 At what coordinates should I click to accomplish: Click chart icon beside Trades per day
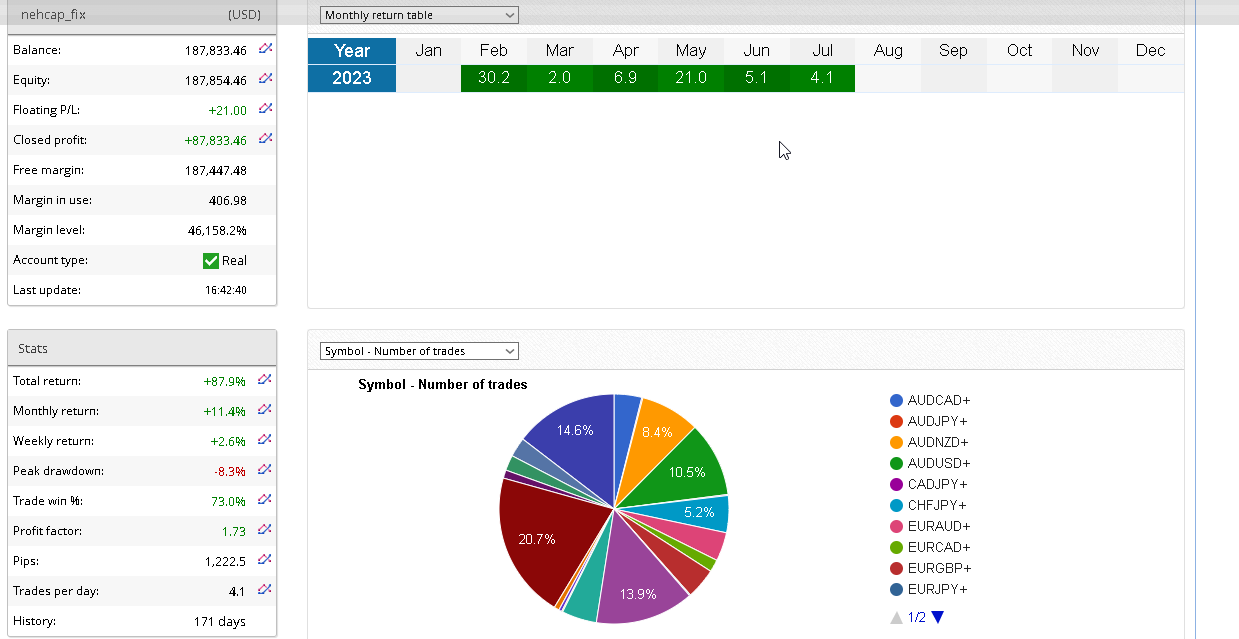[x=265, y=590]
